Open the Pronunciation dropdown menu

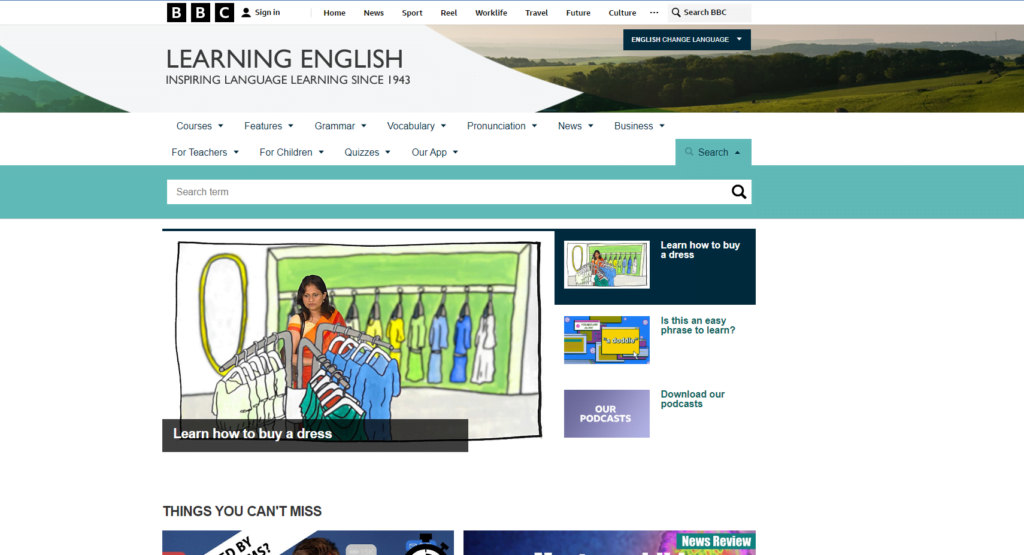[502, 126]
